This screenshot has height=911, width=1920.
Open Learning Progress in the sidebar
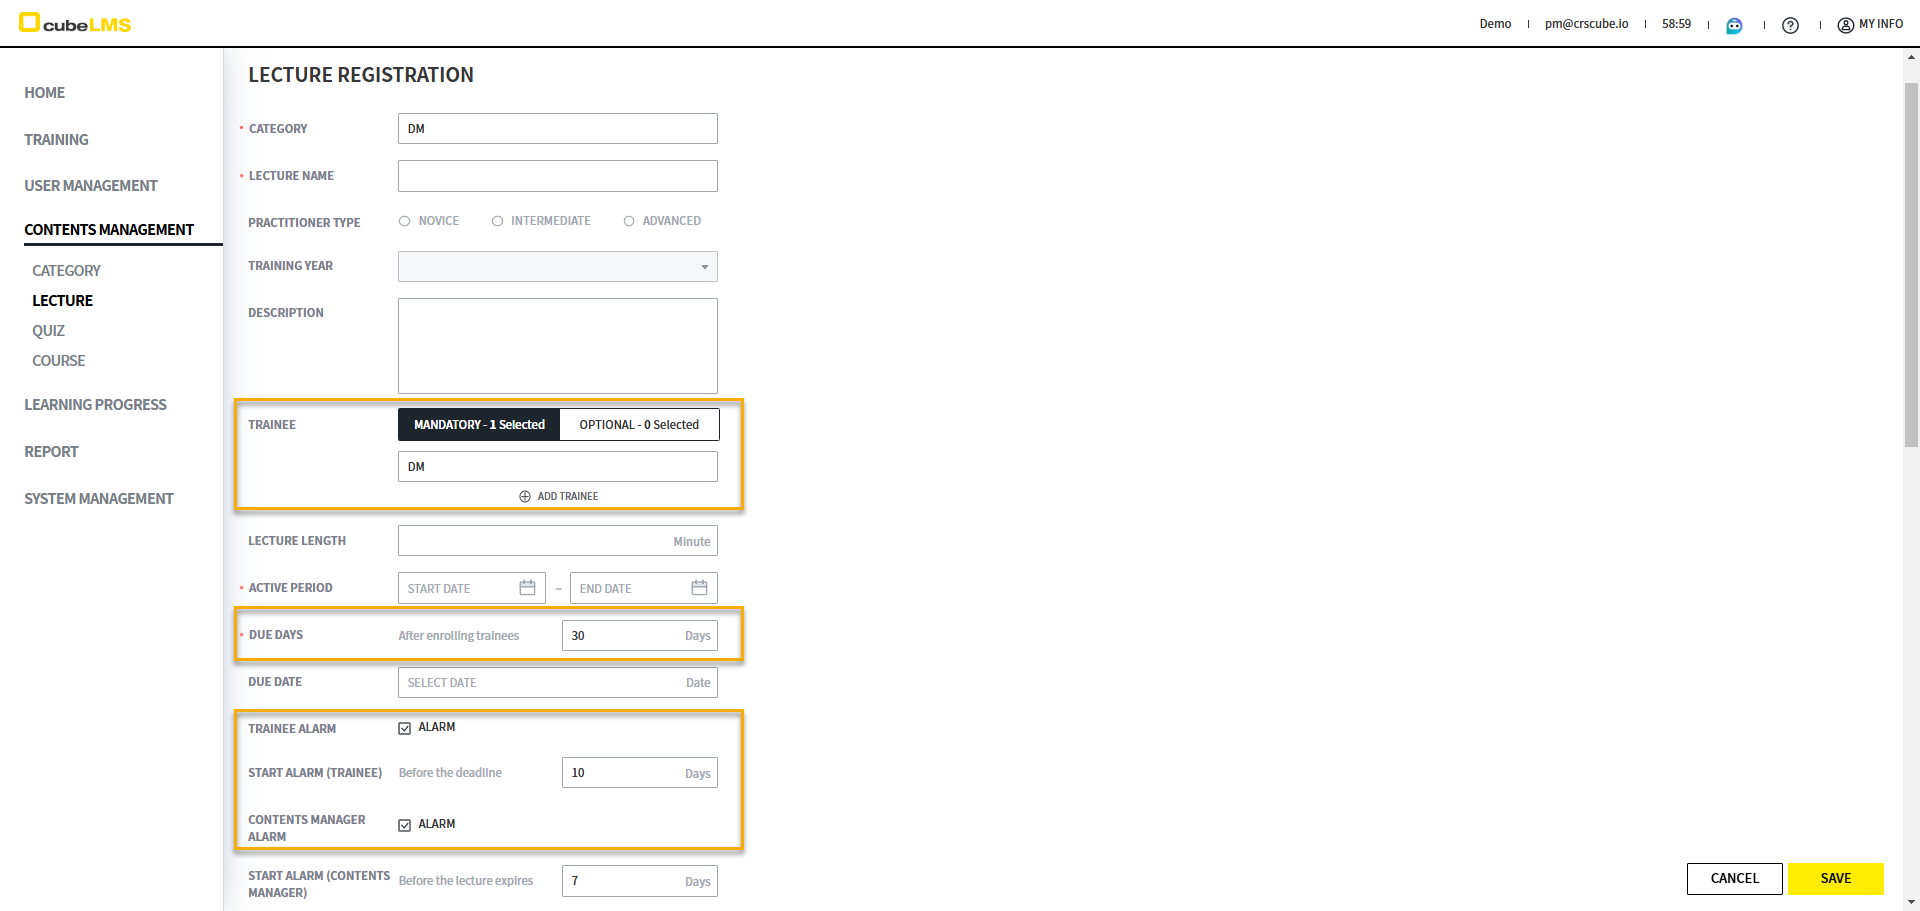pyautogui.click(x=95, y=405)
